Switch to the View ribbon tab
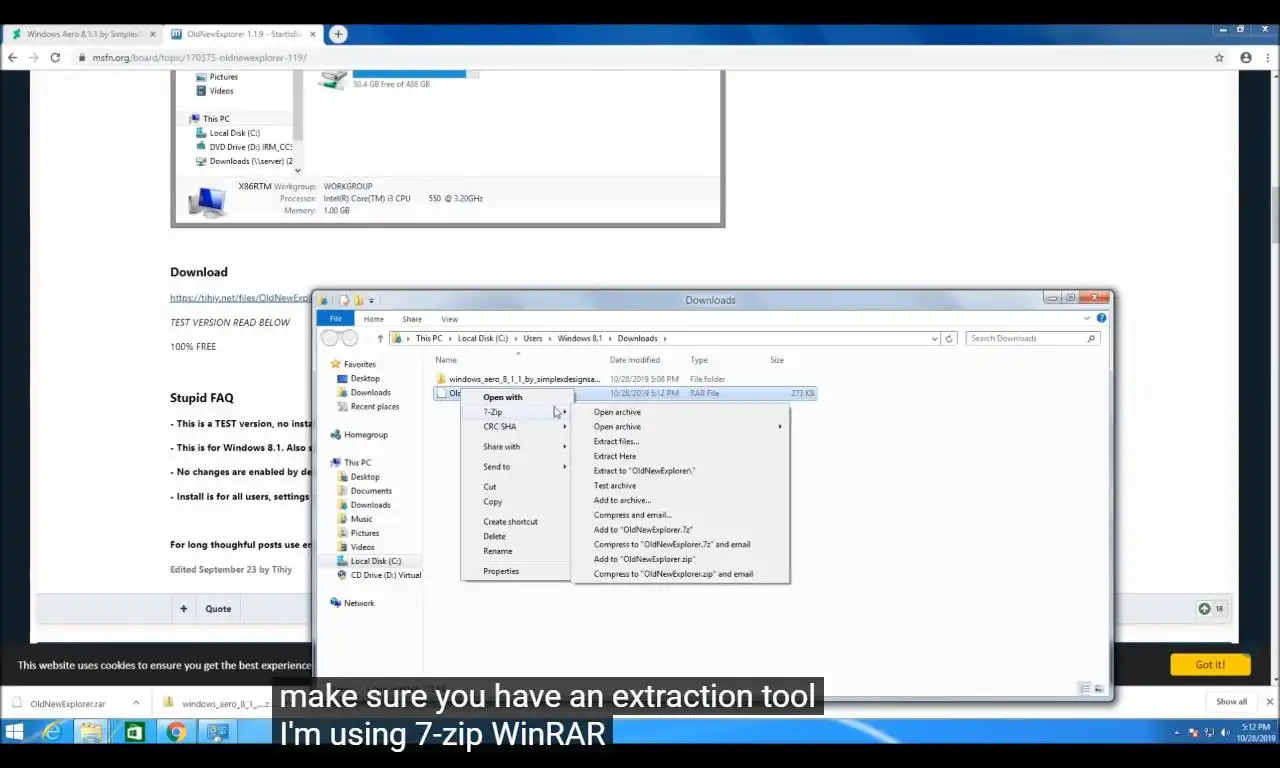This screenshot has width=1280, height=768. (x=450, y=319)
